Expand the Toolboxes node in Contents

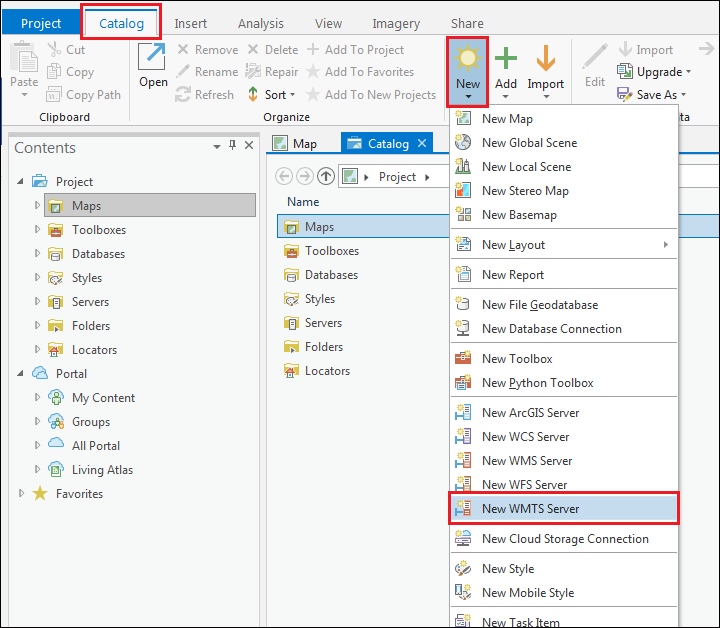(37, 229)
